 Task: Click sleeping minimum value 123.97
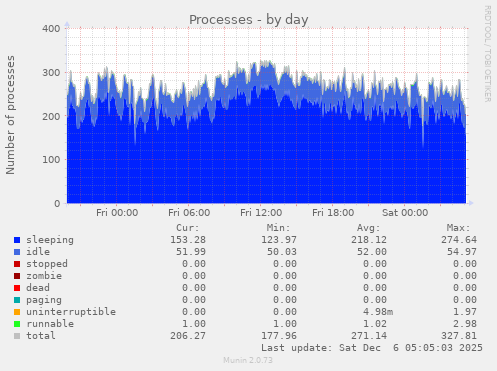(x=279, y=240)
